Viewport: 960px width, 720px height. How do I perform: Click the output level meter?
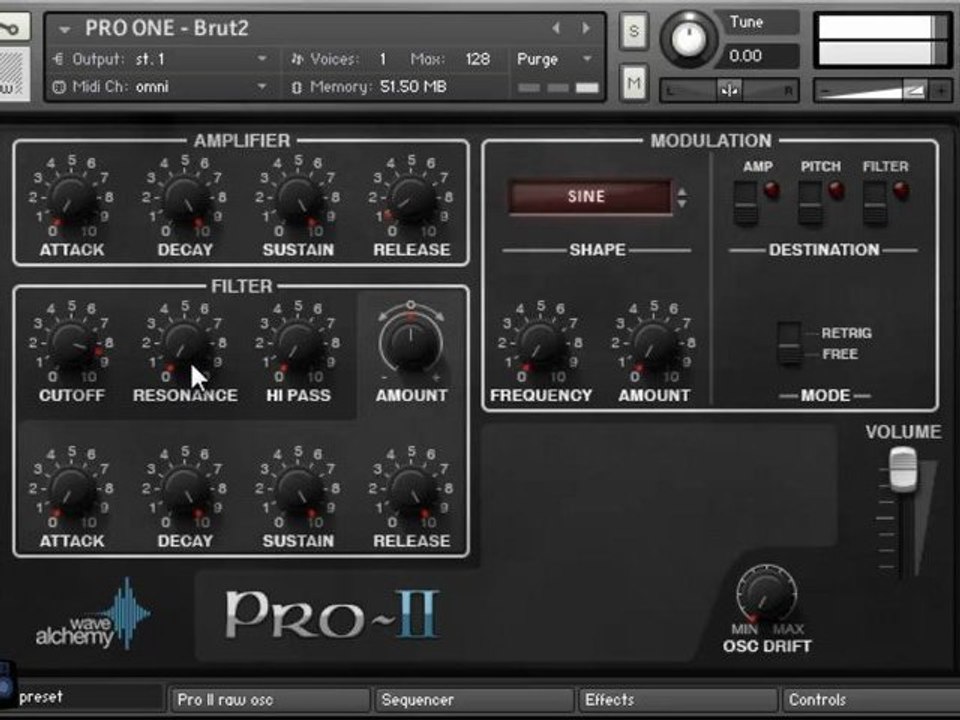pyautogui.click(x=882, y=40)
